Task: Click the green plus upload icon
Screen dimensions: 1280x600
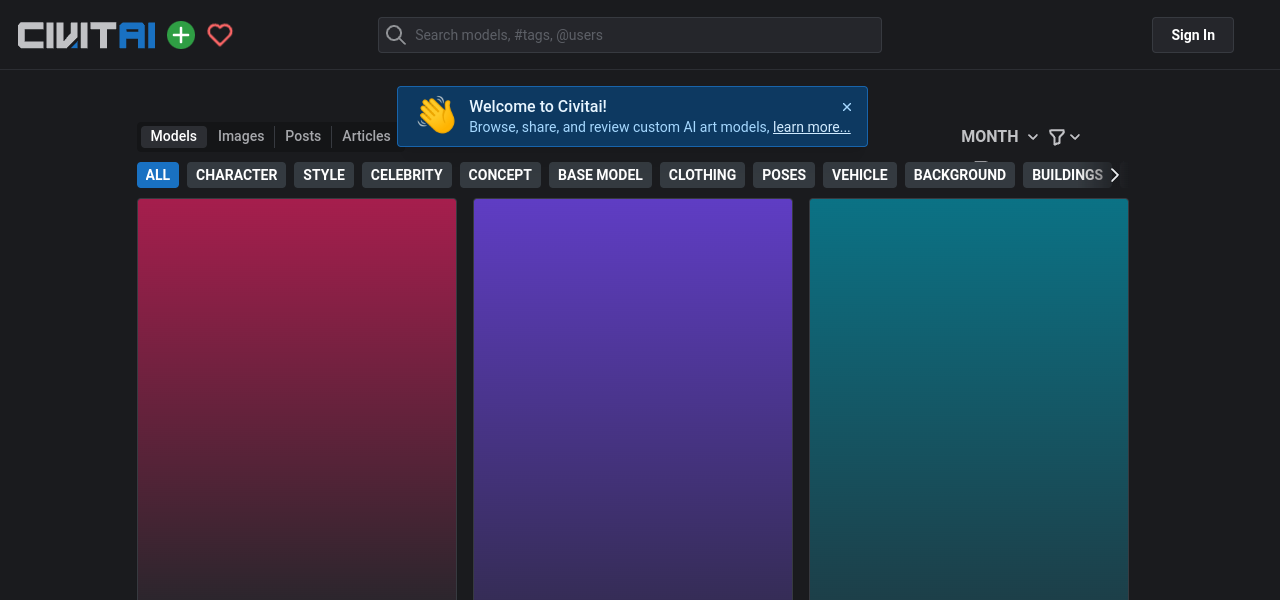Action: click(x=181, y=36)
